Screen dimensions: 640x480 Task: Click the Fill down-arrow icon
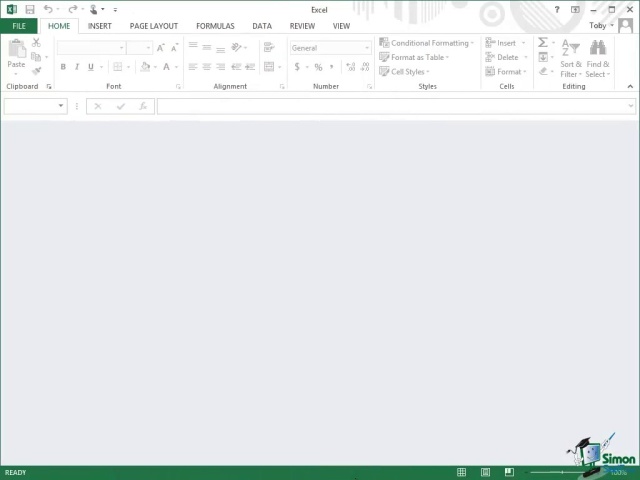click(543, 57)
